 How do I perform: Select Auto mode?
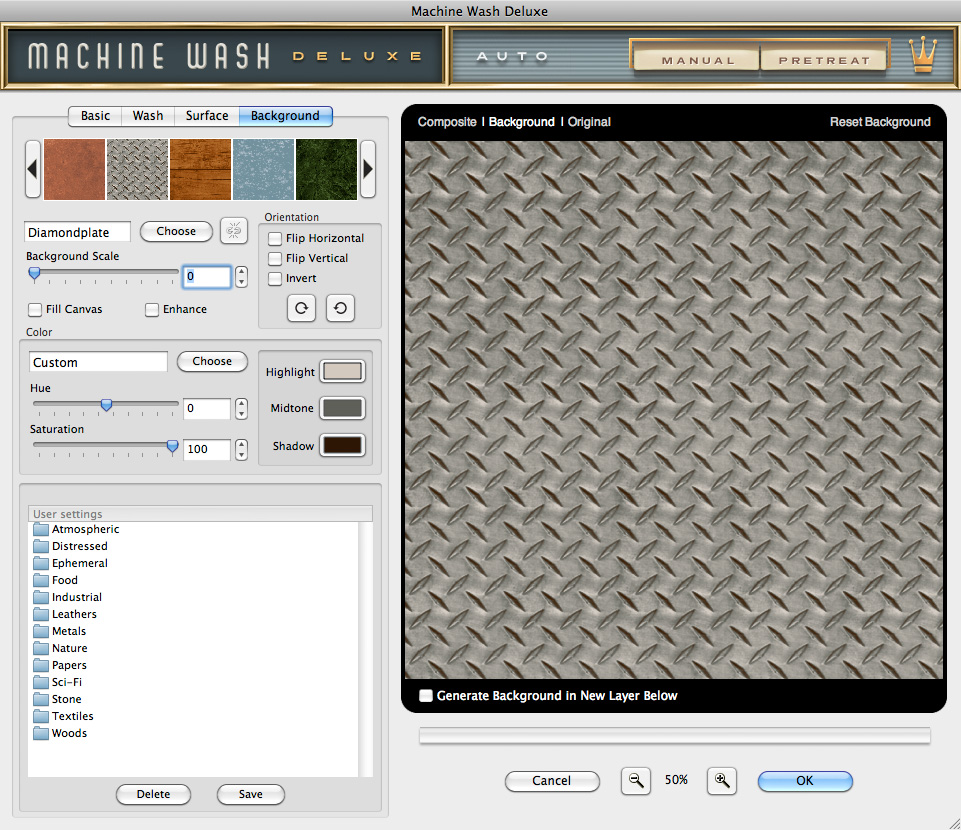pyautogui.click(x=512, y=56)
